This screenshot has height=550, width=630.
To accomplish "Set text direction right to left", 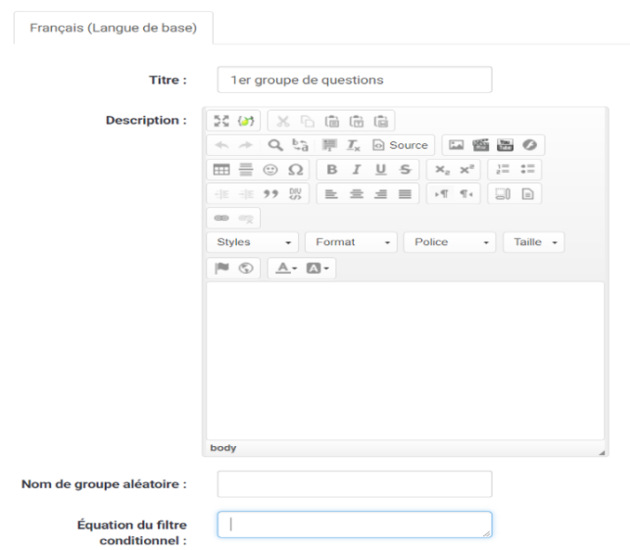I will pyautogui.click(x=466, y=194).
